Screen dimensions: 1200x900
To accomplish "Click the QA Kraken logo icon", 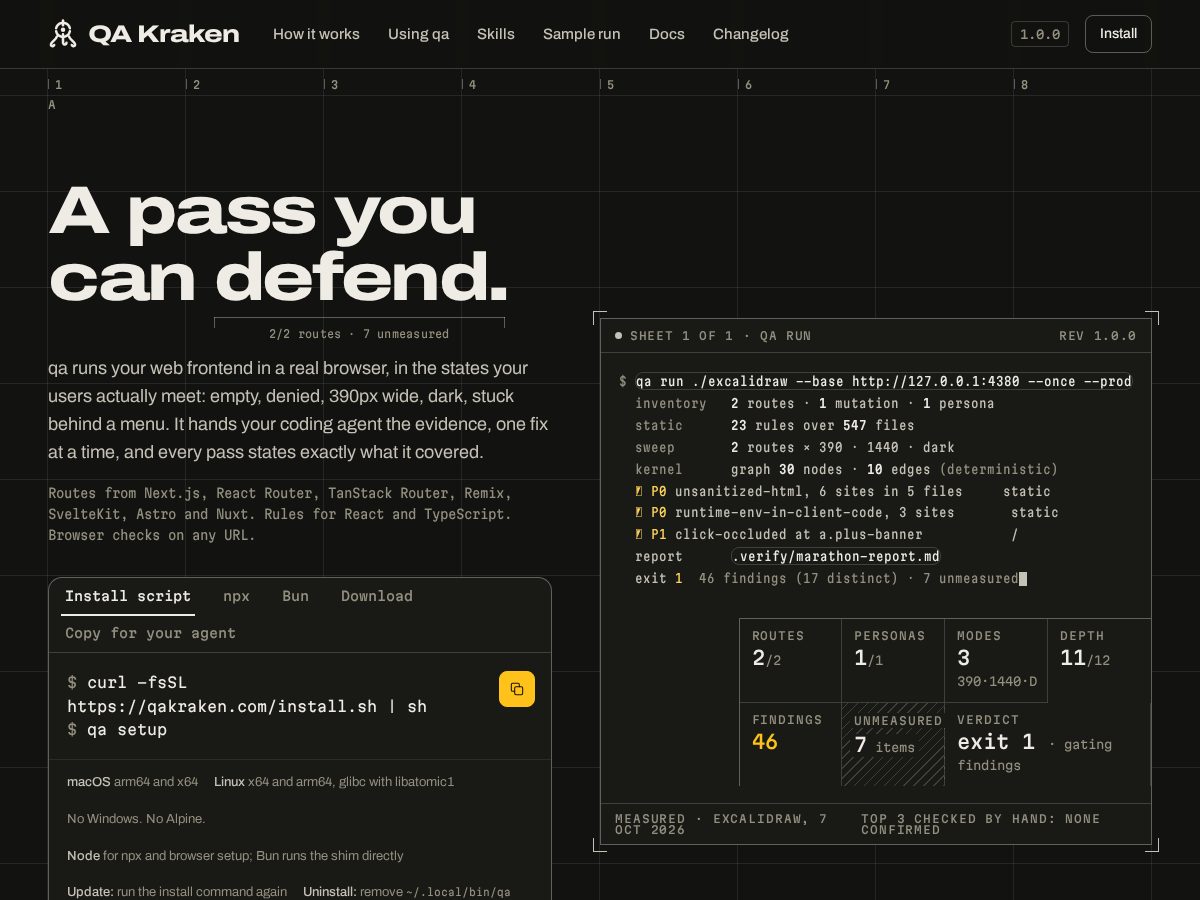I will [x=63, y=34].
